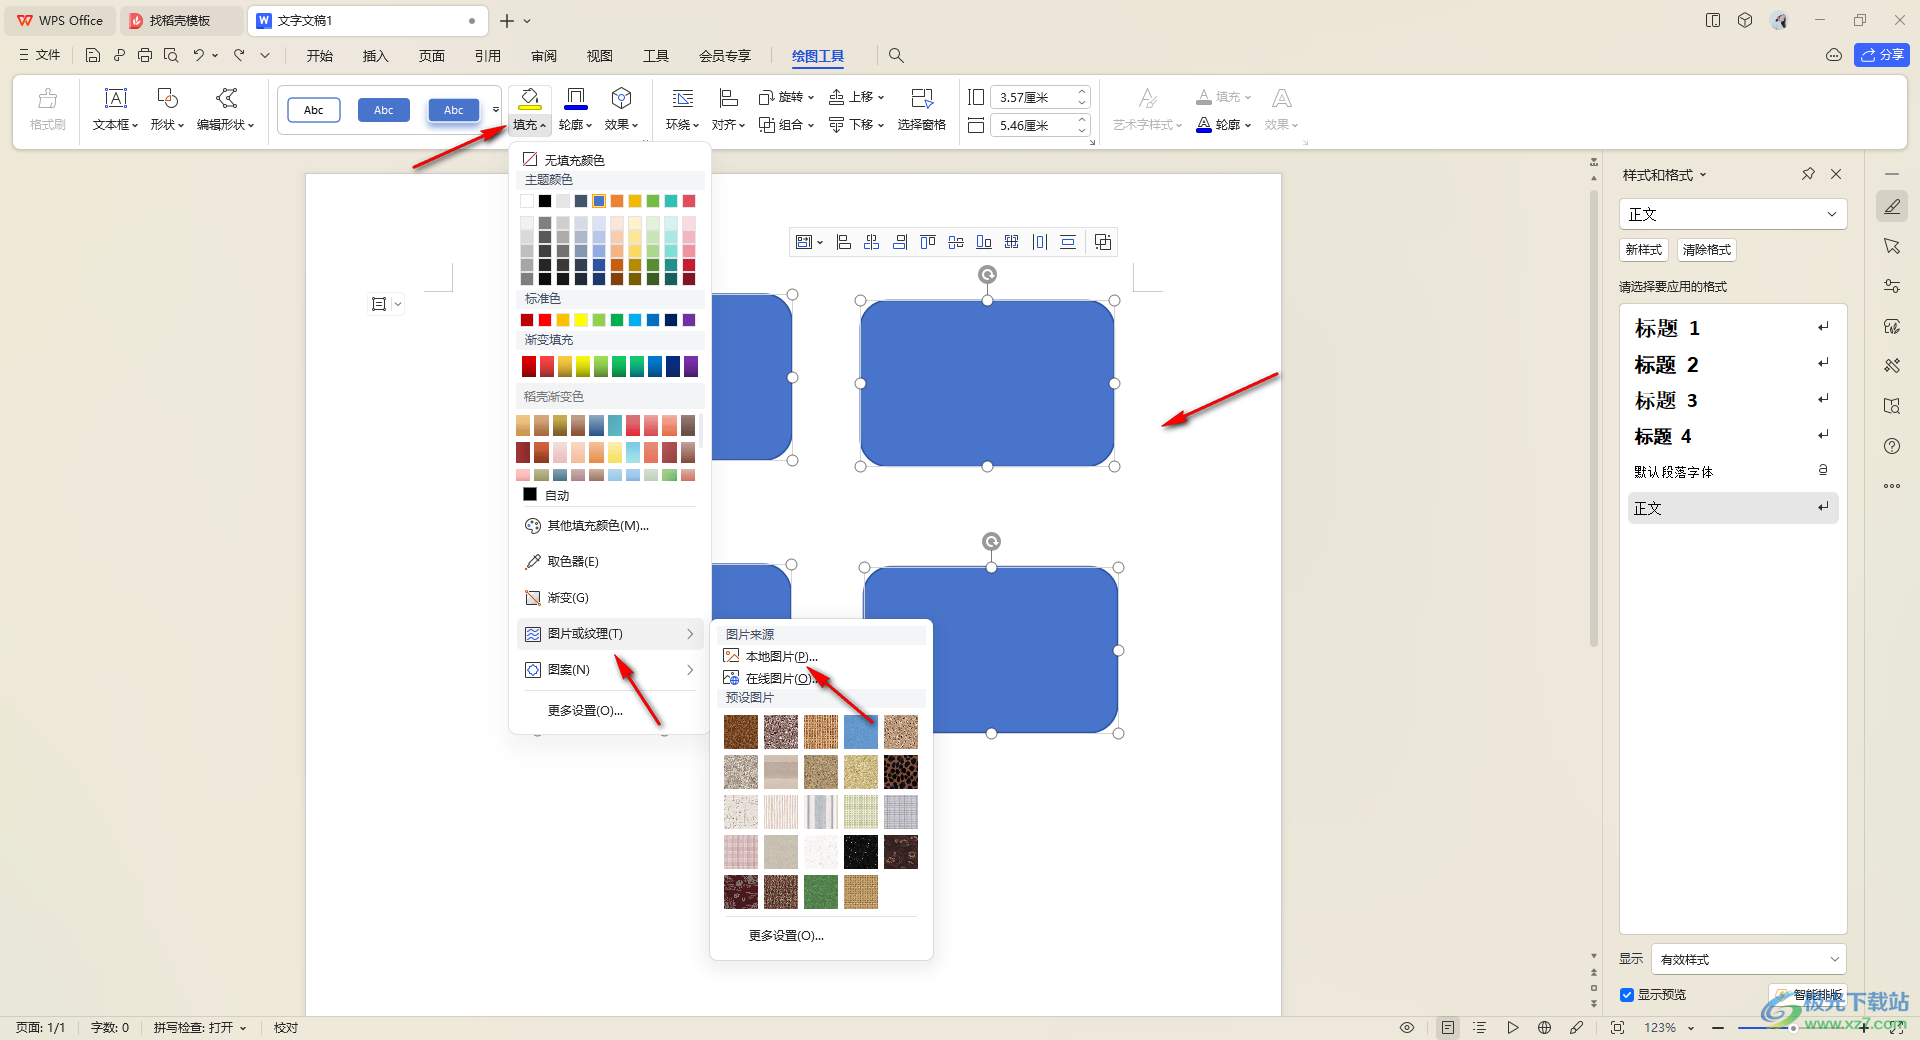The height and width of the screenshot is (1040, 1920).
Task: Click the selection arrow icon in sidebar
Action: click(1892, 246)
